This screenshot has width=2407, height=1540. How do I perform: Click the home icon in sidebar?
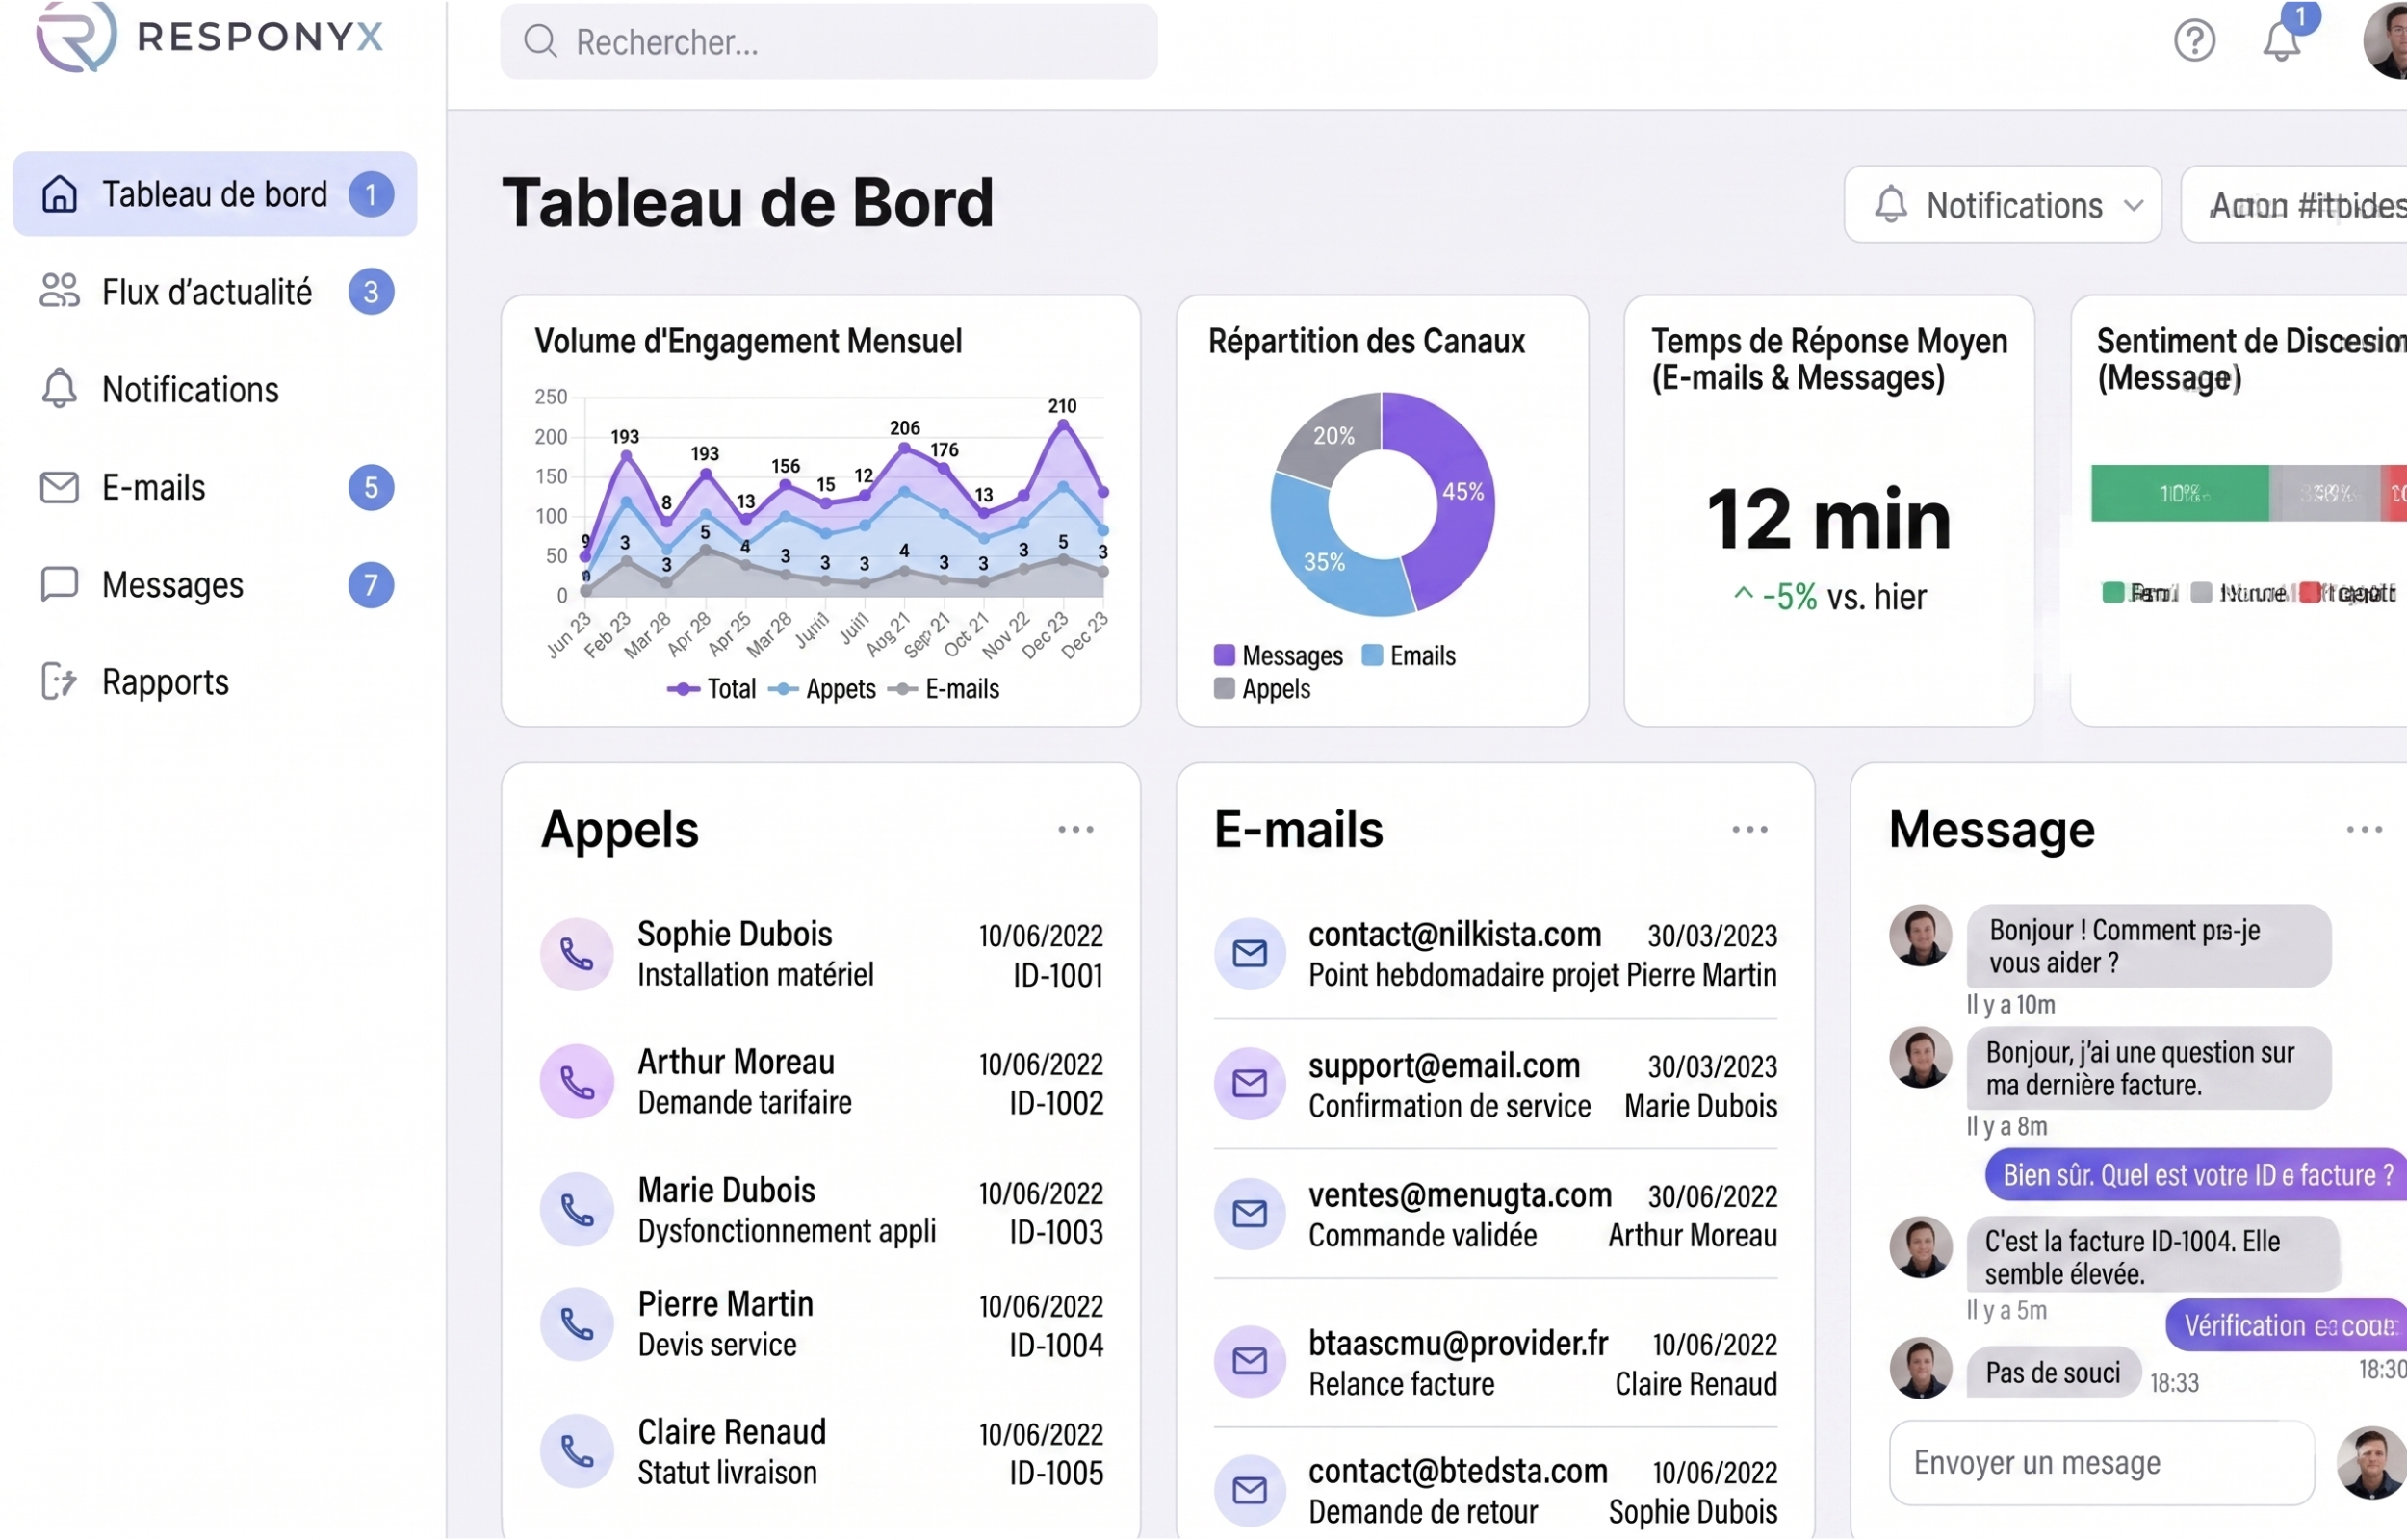click(x=59, y=194)
